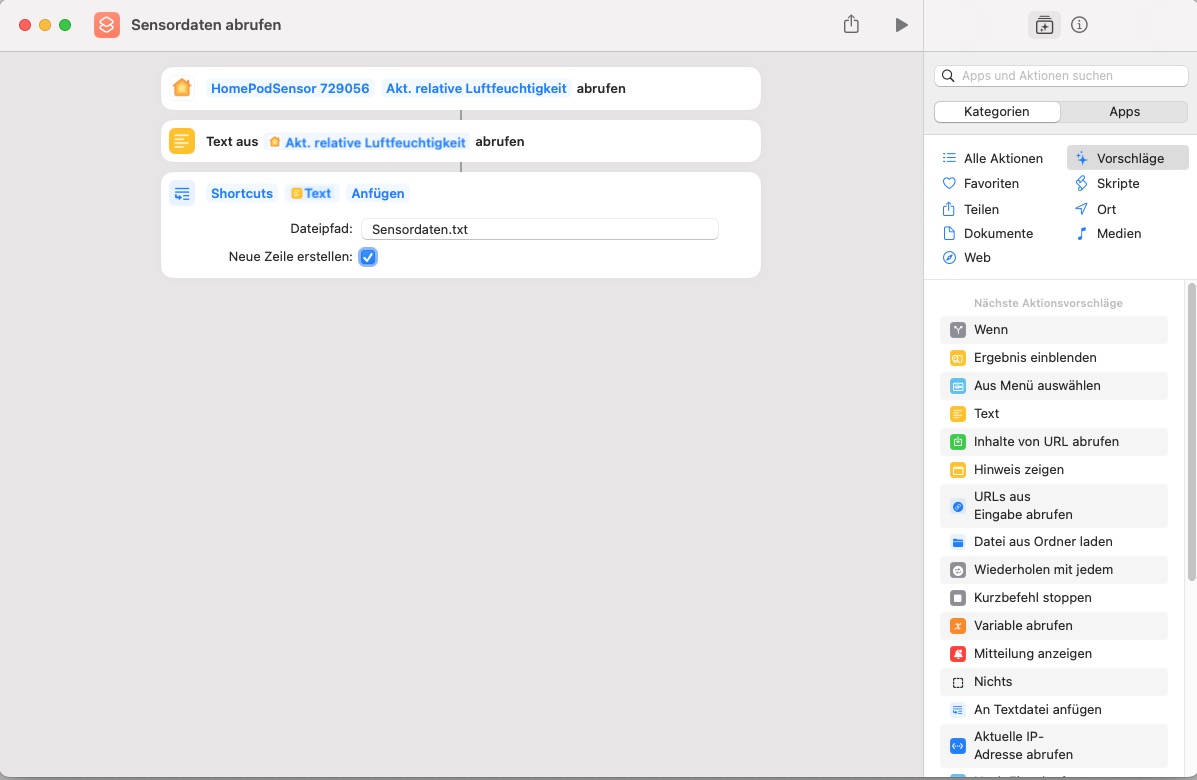
Task: Open the Teilen category
Action: (971, 209)
